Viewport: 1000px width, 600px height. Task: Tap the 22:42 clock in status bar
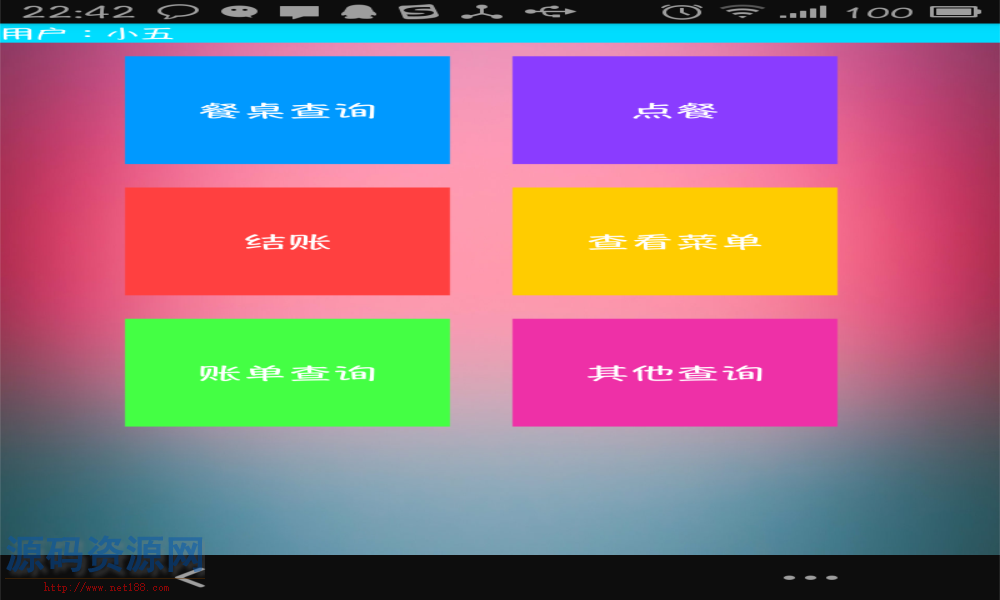point(78,12)
